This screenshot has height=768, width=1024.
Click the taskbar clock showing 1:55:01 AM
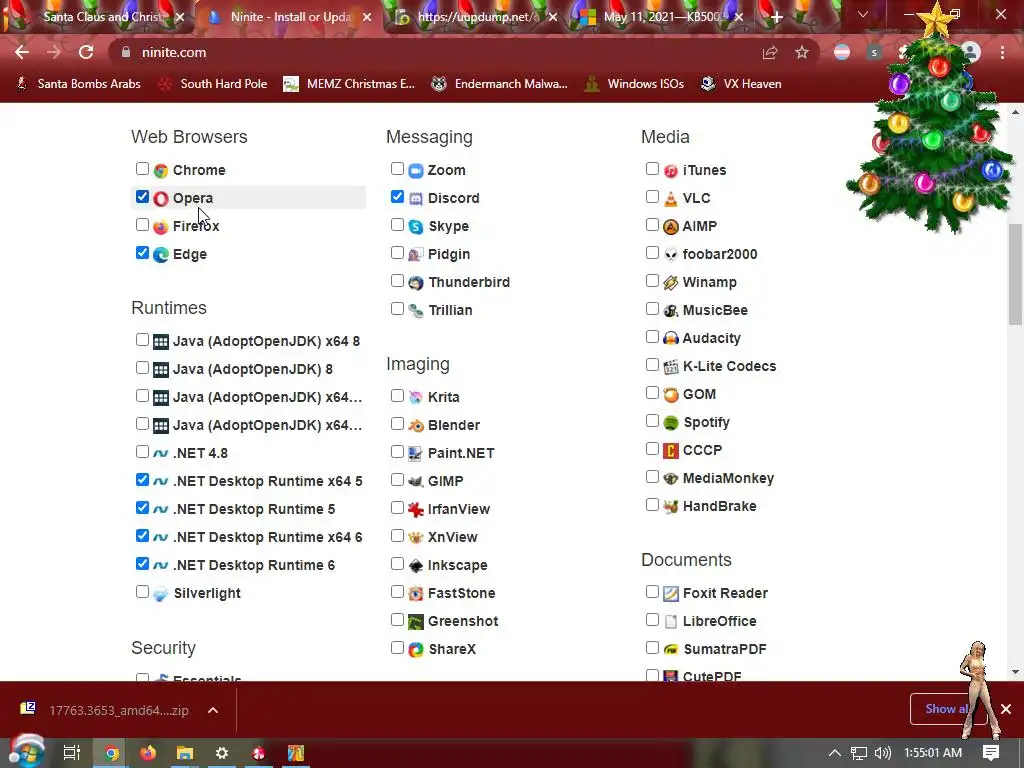pyautogui.click(x=933, y=753)
